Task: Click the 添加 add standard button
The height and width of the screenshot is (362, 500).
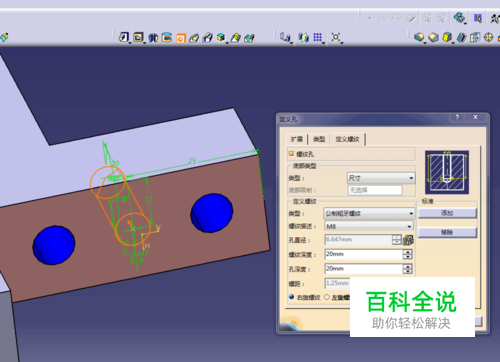Action: pyautogui.click(x=447, y=213)
